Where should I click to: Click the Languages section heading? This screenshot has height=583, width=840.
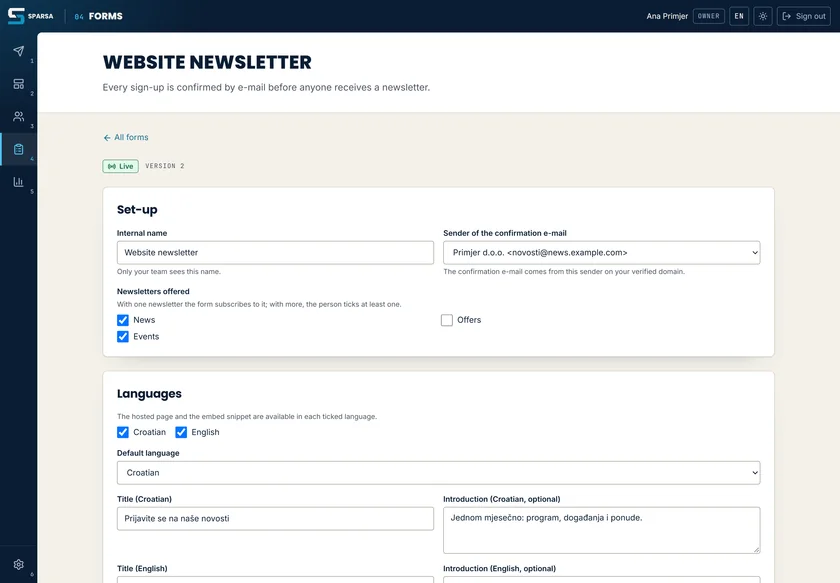[149, 394]
